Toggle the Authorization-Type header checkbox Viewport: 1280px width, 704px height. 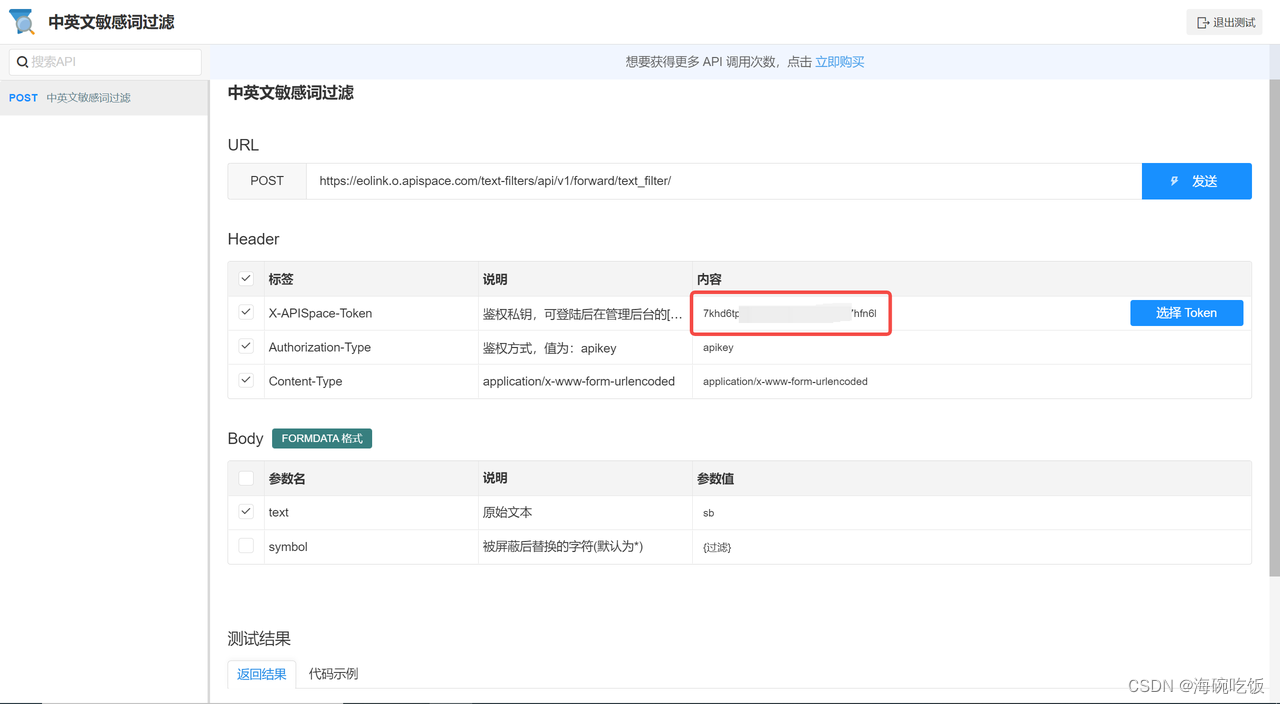pyautogui.click(x=246, y=347)
